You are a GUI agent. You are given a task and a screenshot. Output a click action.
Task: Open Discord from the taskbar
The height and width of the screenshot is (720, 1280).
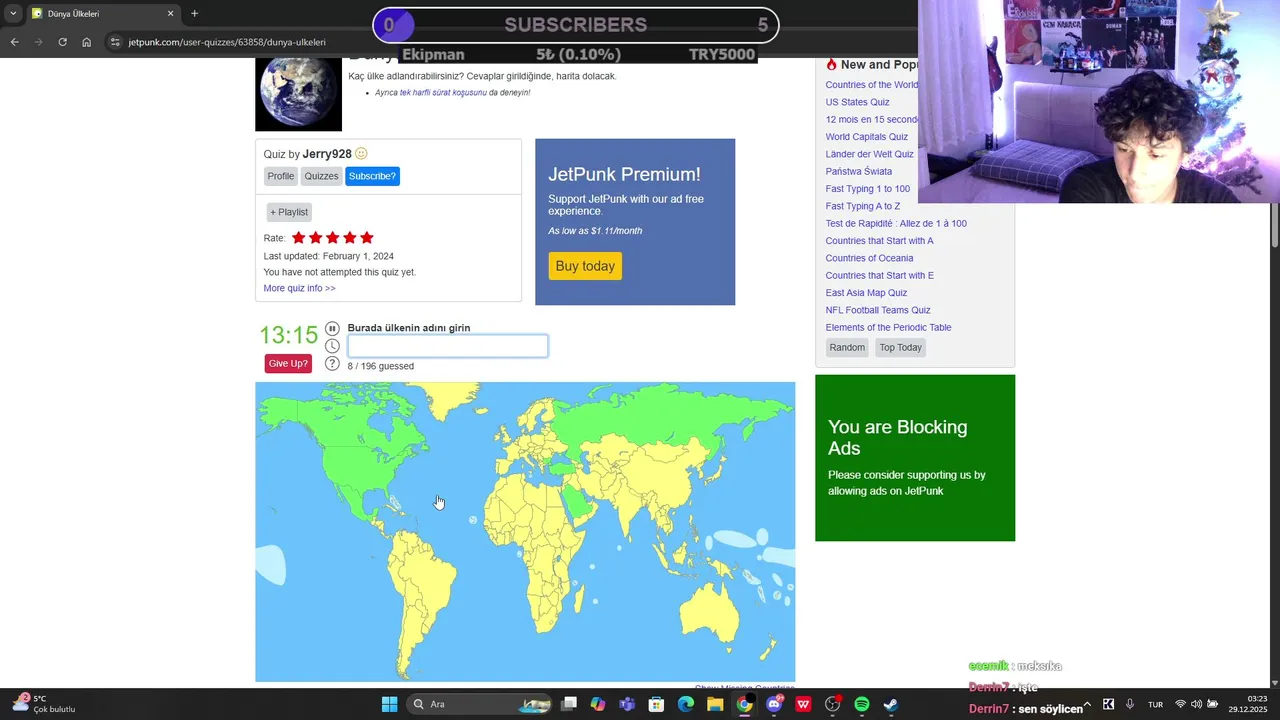(x=774, y=704)
